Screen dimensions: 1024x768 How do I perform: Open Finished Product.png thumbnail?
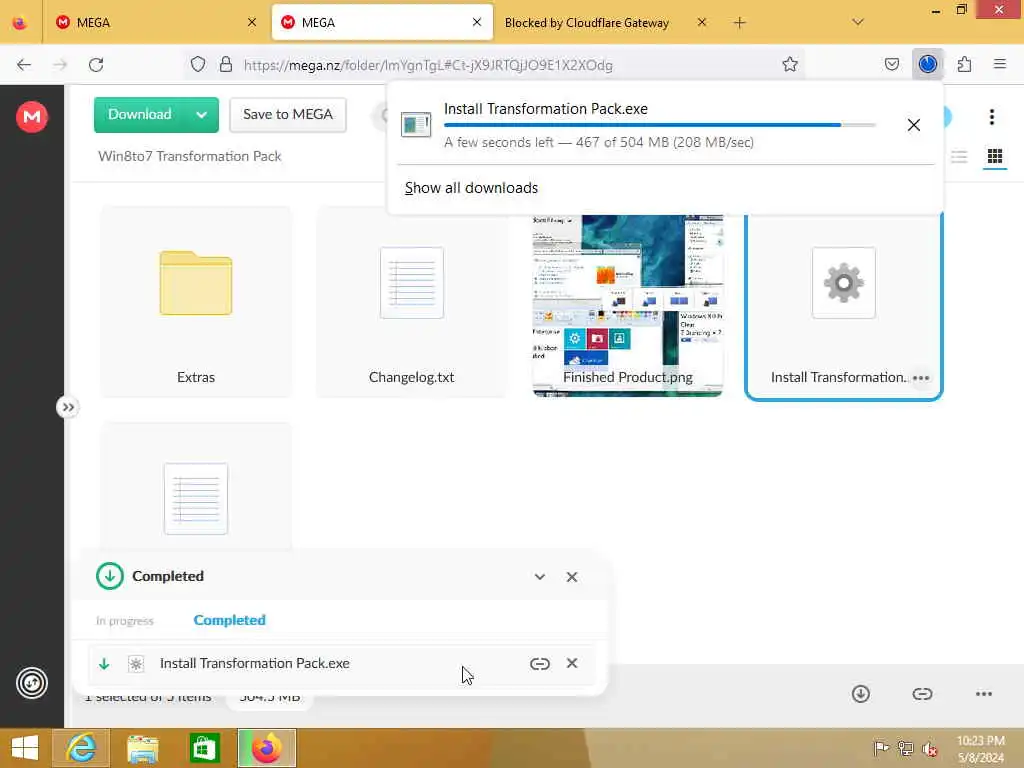(x=628, y=305)
